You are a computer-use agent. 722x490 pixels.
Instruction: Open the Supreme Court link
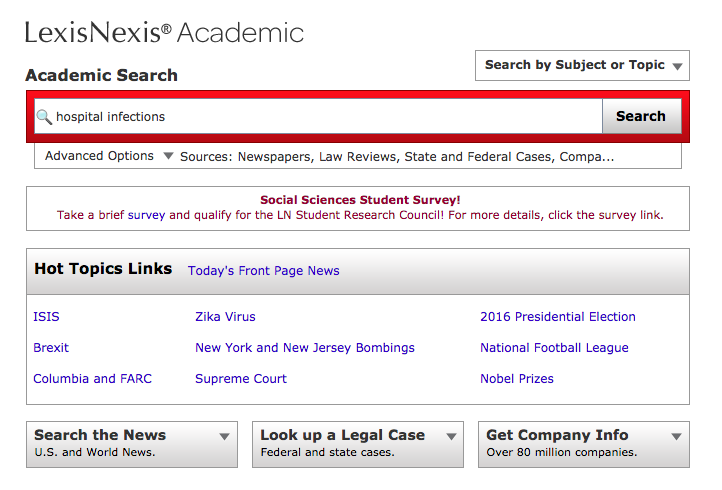click(x=241, y=379)
